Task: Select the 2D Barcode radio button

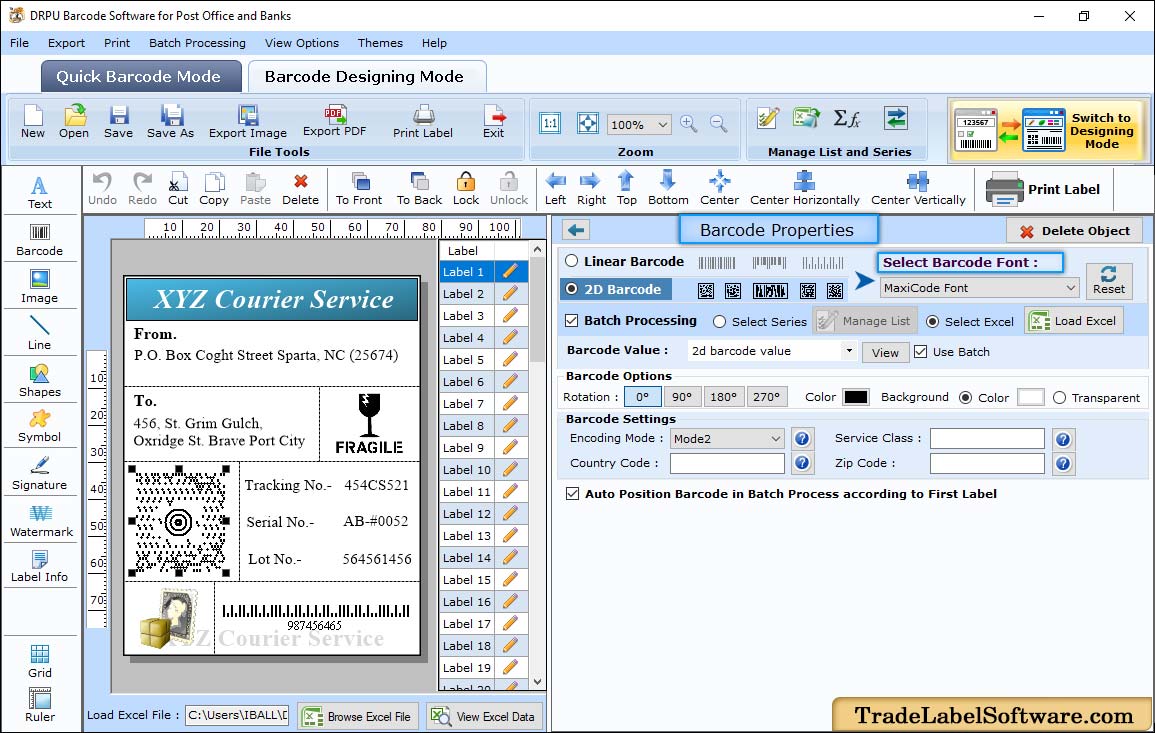Action: click(x=572, y=290)
